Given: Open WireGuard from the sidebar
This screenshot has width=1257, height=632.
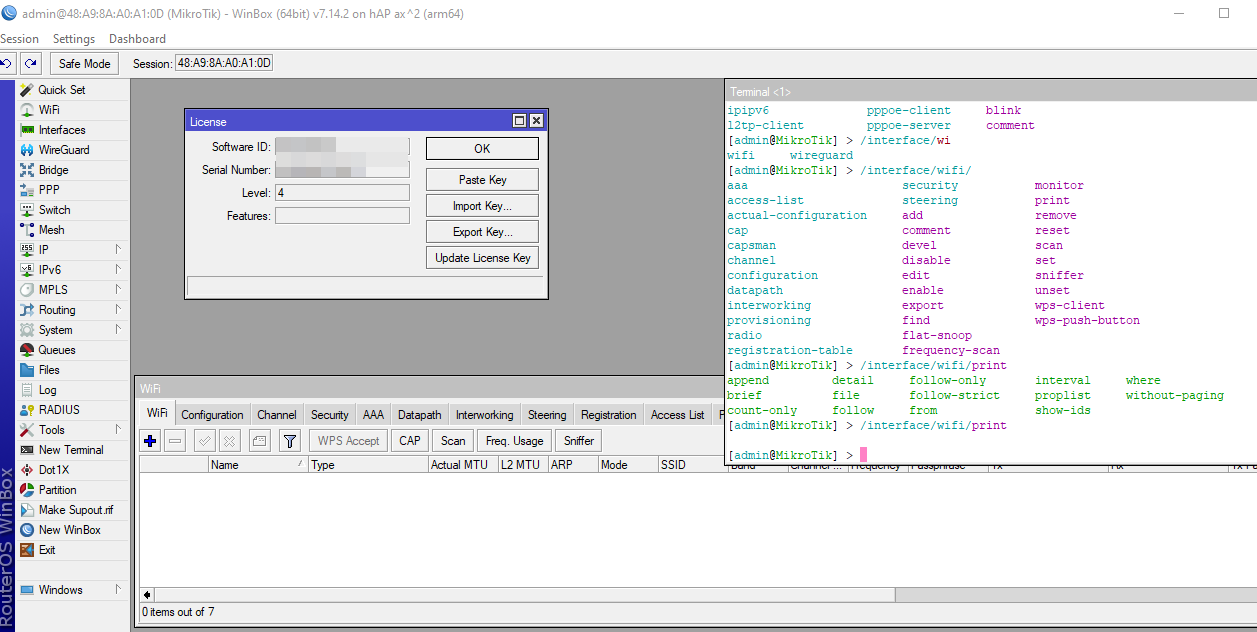Looking at the screenshot, I should tap(63, 150).
